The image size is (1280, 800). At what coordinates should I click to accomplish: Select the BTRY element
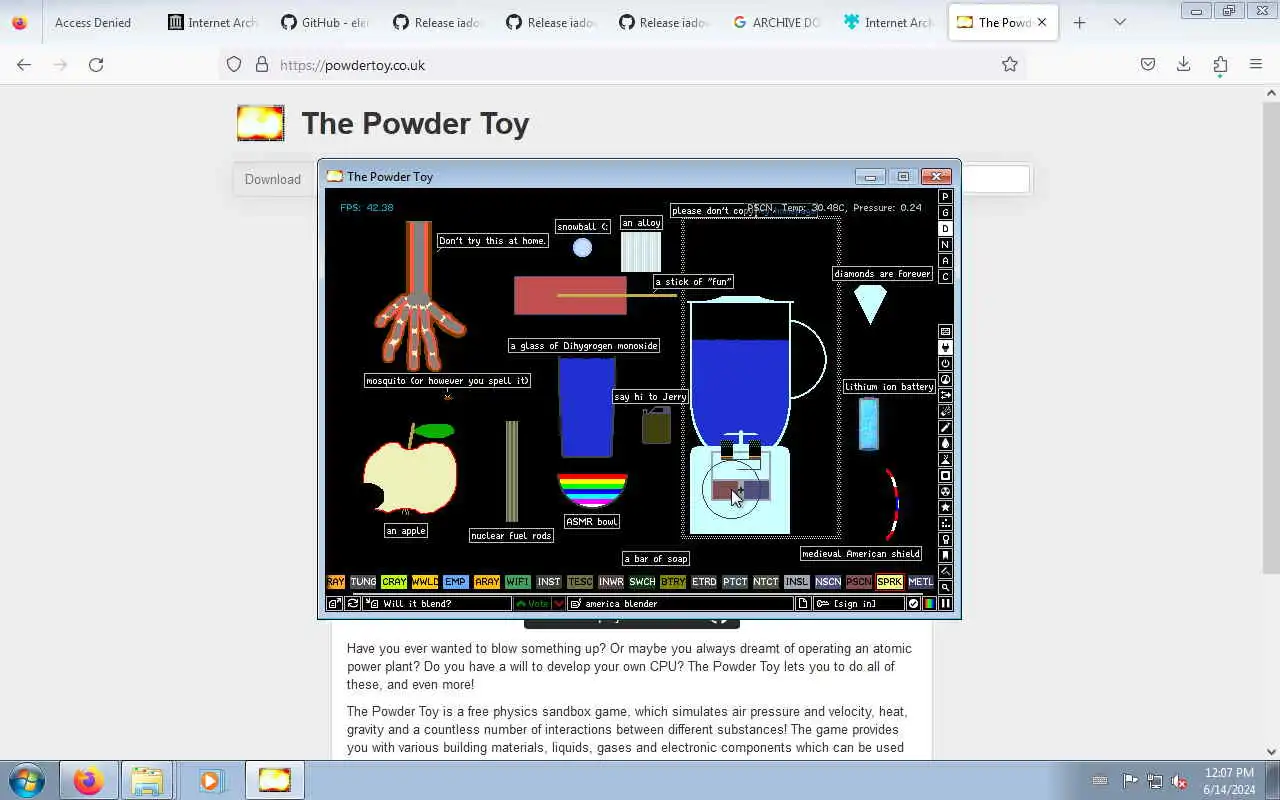tap(673, 582)
